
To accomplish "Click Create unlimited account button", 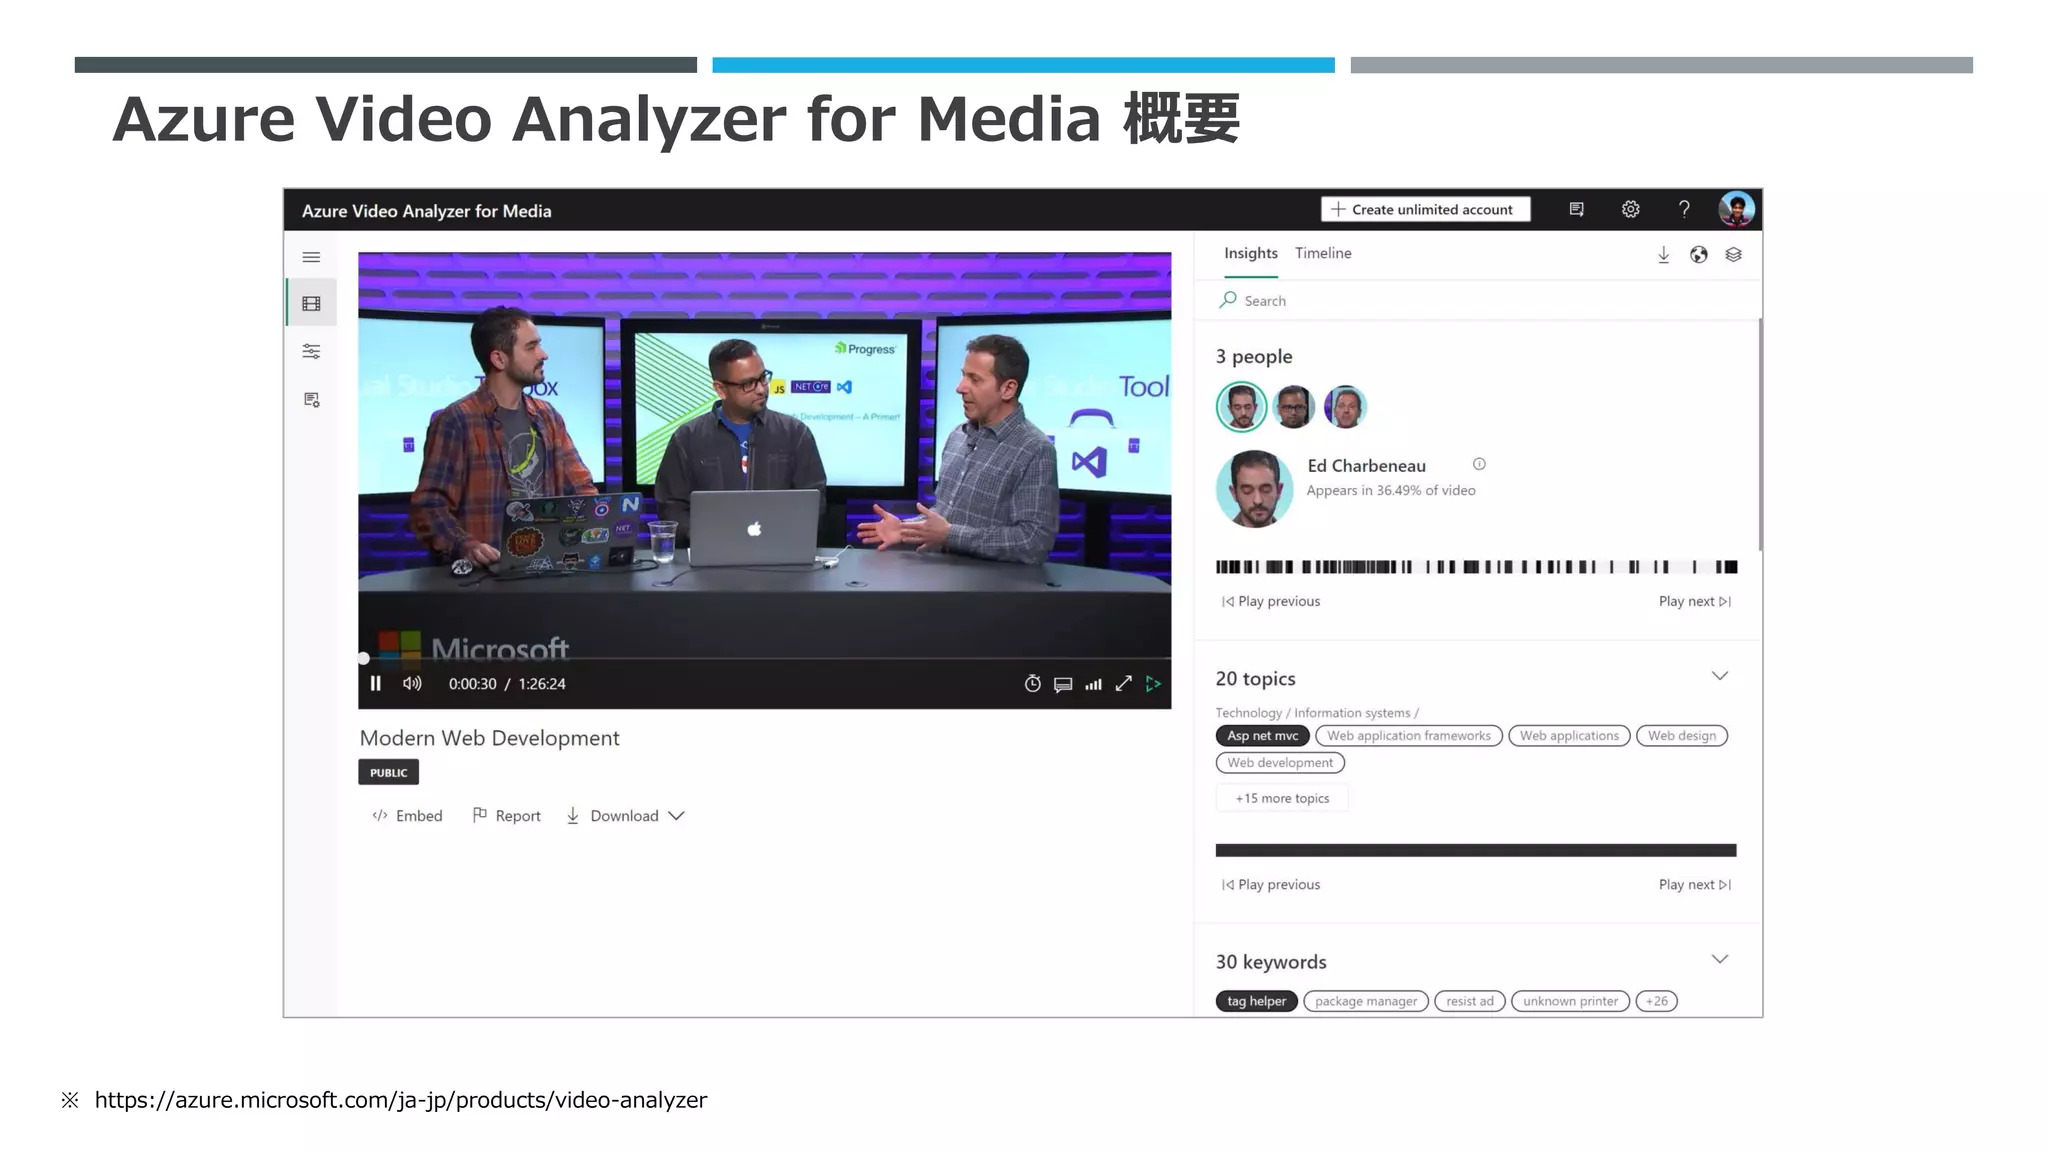I will 1425,209.
